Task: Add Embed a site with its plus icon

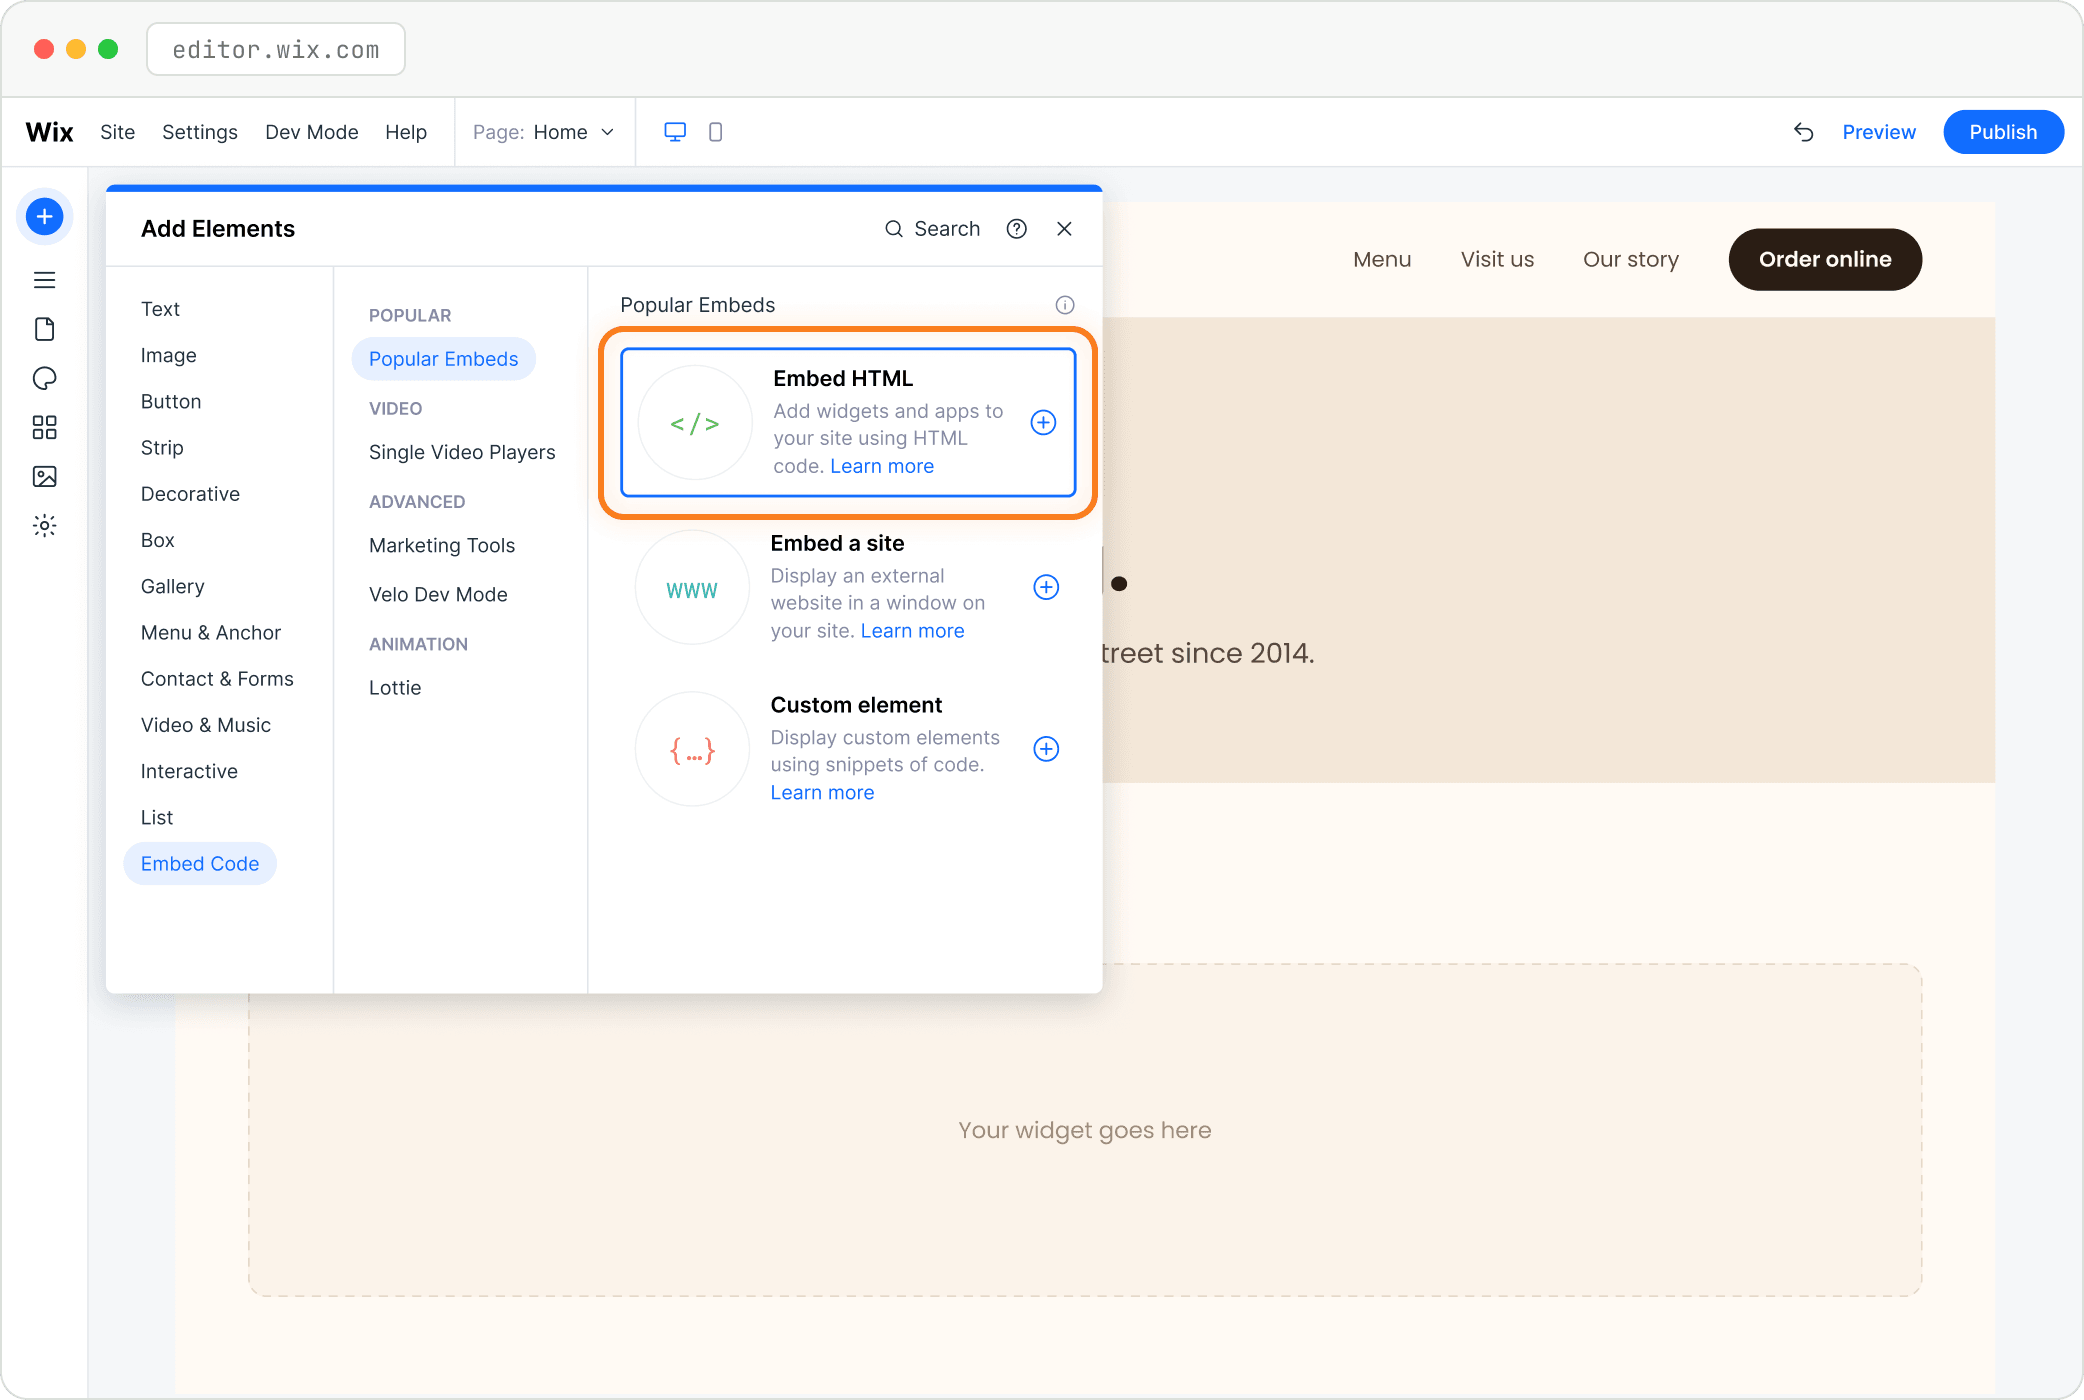Action: [1046, 587]
